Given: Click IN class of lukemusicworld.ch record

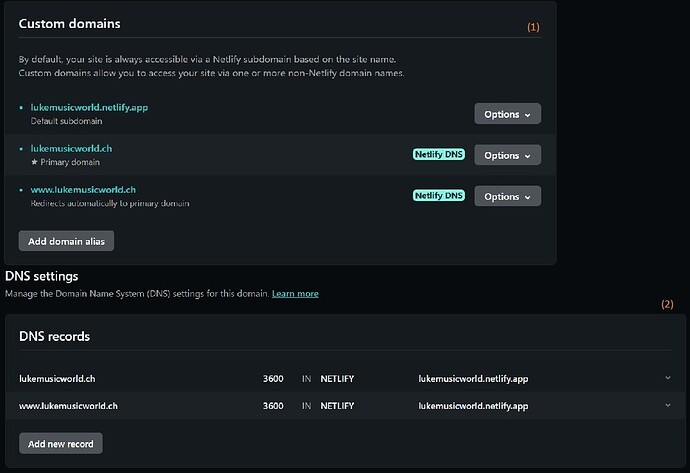Looking at the screenshot, I should click(306, 379).
